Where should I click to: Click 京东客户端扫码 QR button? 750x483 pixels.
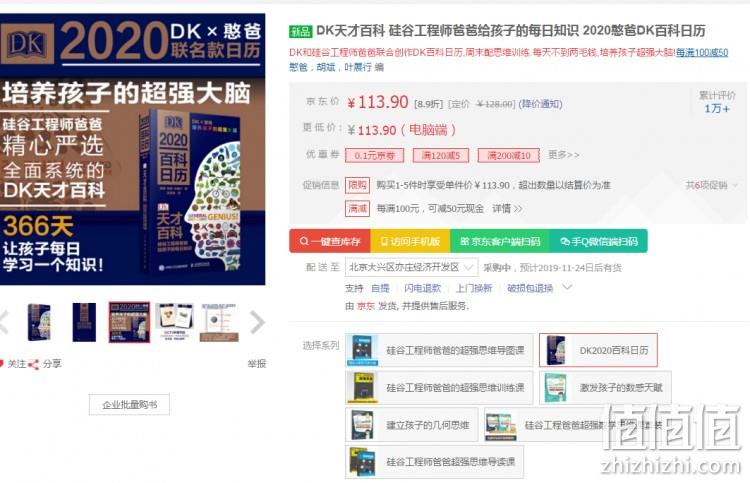click(500, 241)
